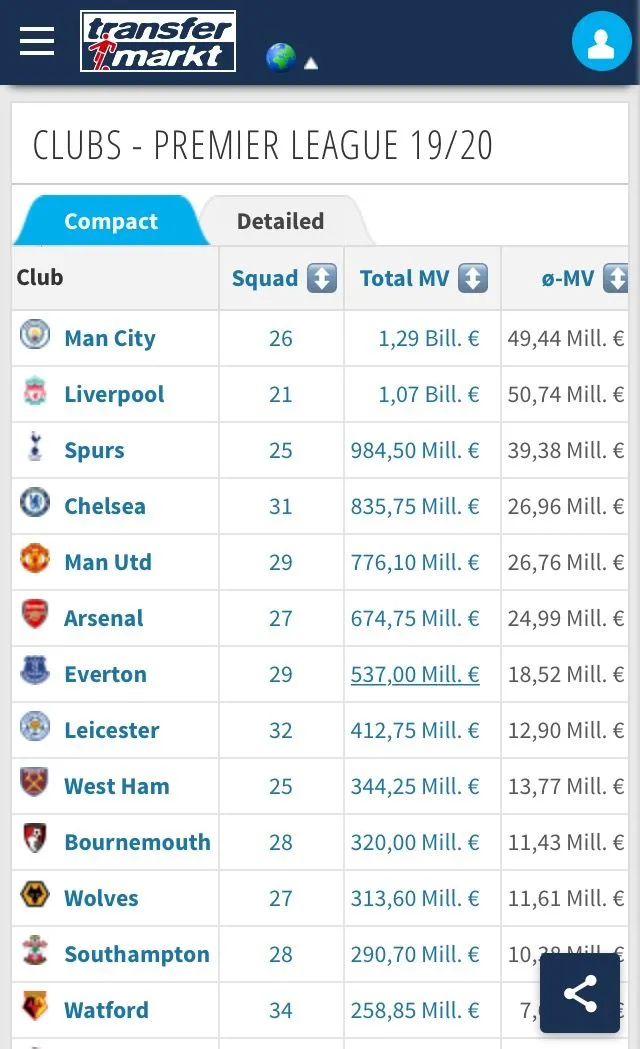Toggle sorting by Squad size

click(x=321, y=278)
